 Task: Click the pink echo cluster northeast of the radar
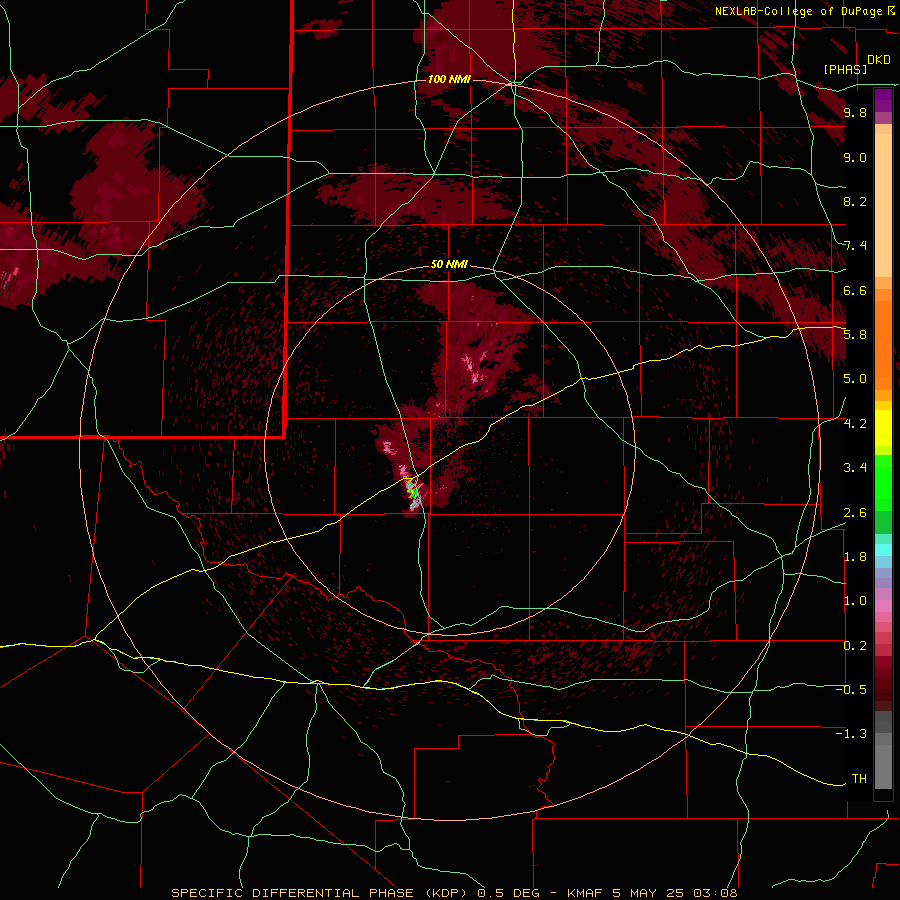[x=474, y=367]
